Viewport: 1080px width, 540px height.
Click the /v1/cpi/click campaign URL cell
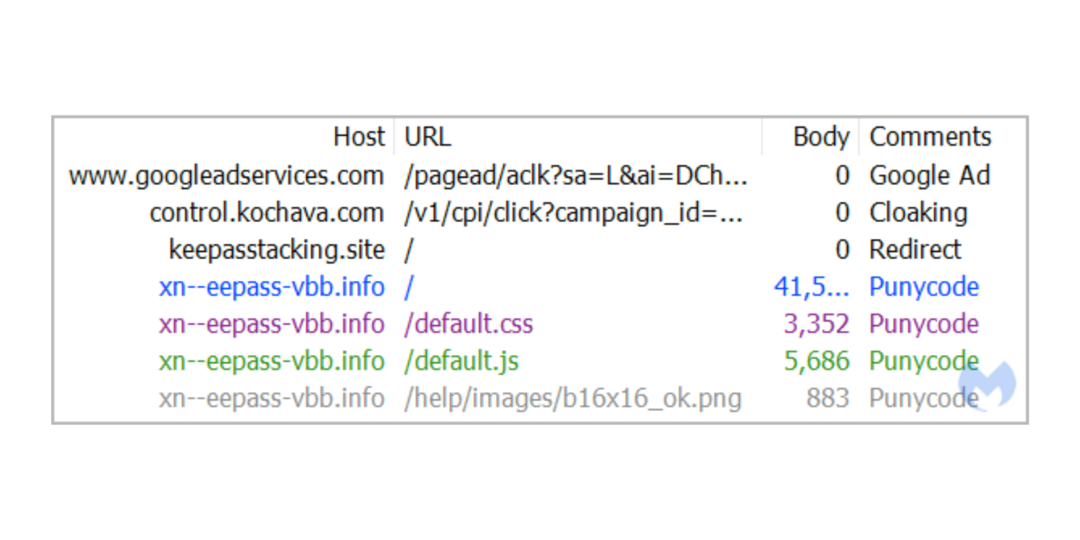coord(574,213)
